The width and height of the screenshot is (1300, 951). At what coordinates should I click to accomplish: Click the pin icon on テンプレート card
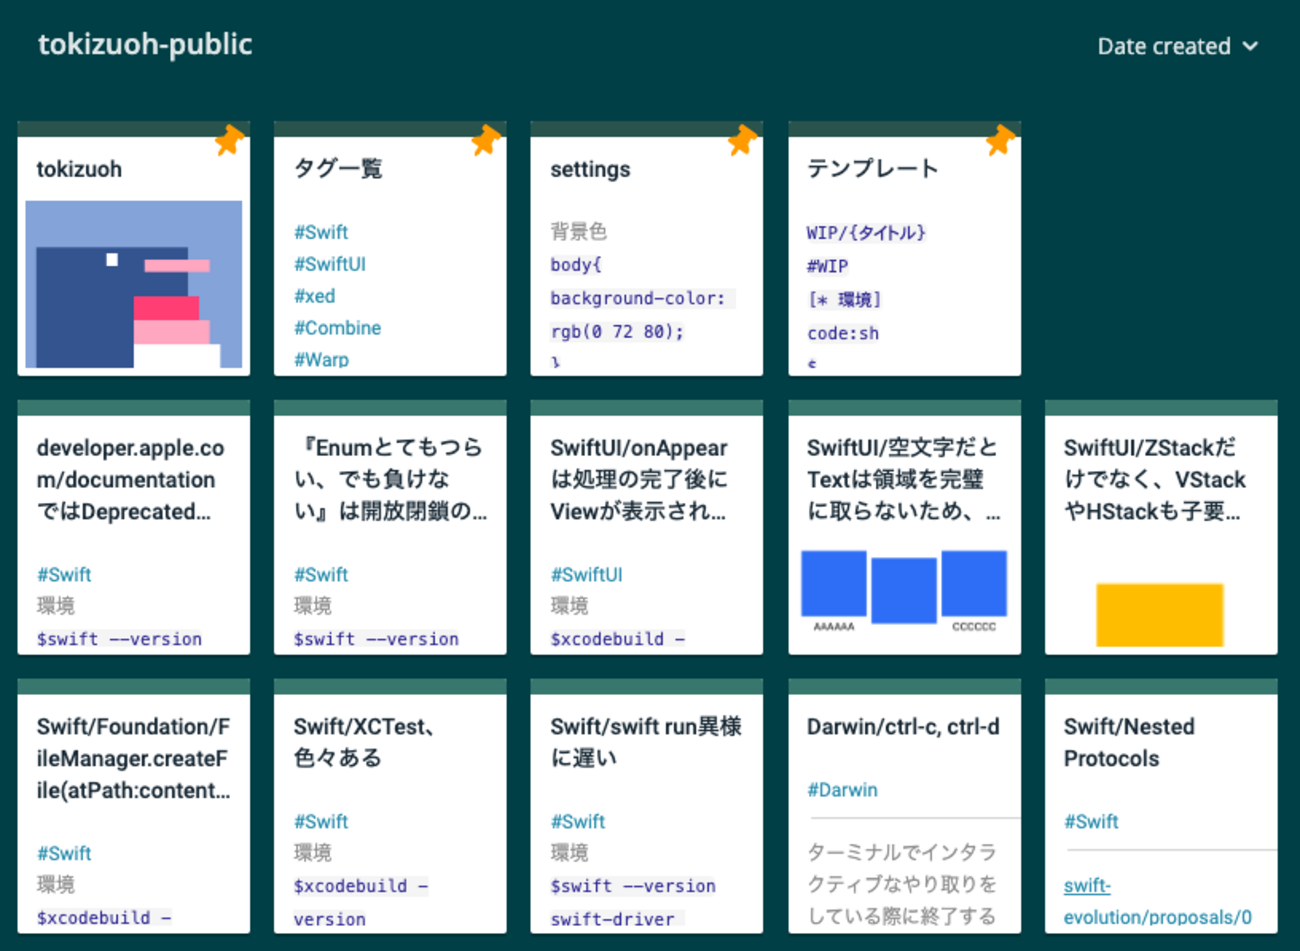point(999,140)
